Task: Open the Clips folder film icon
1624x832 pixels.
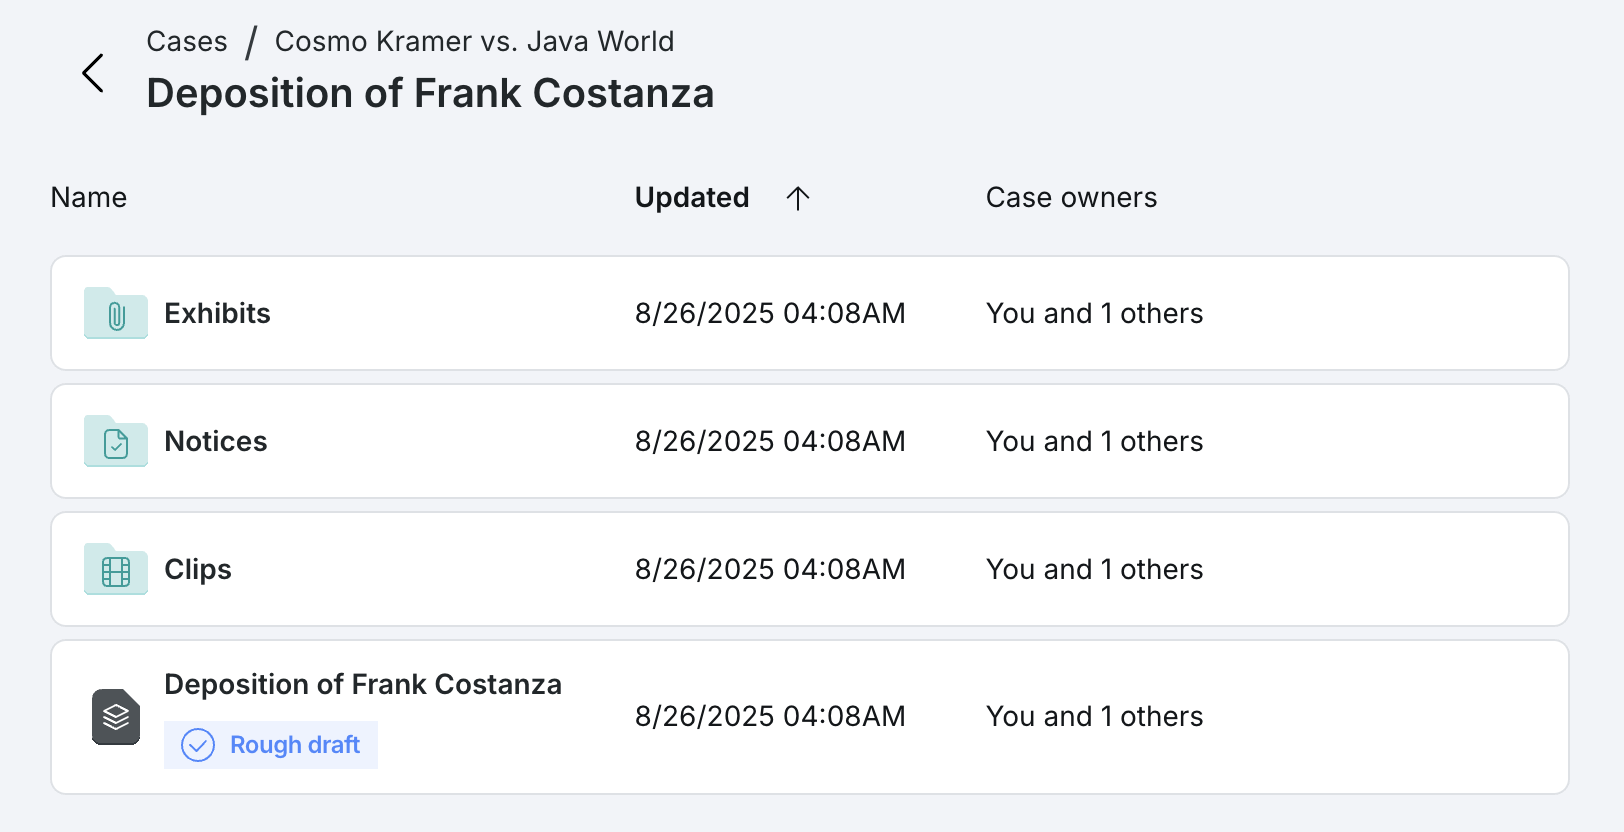Action: pos(116,569)
